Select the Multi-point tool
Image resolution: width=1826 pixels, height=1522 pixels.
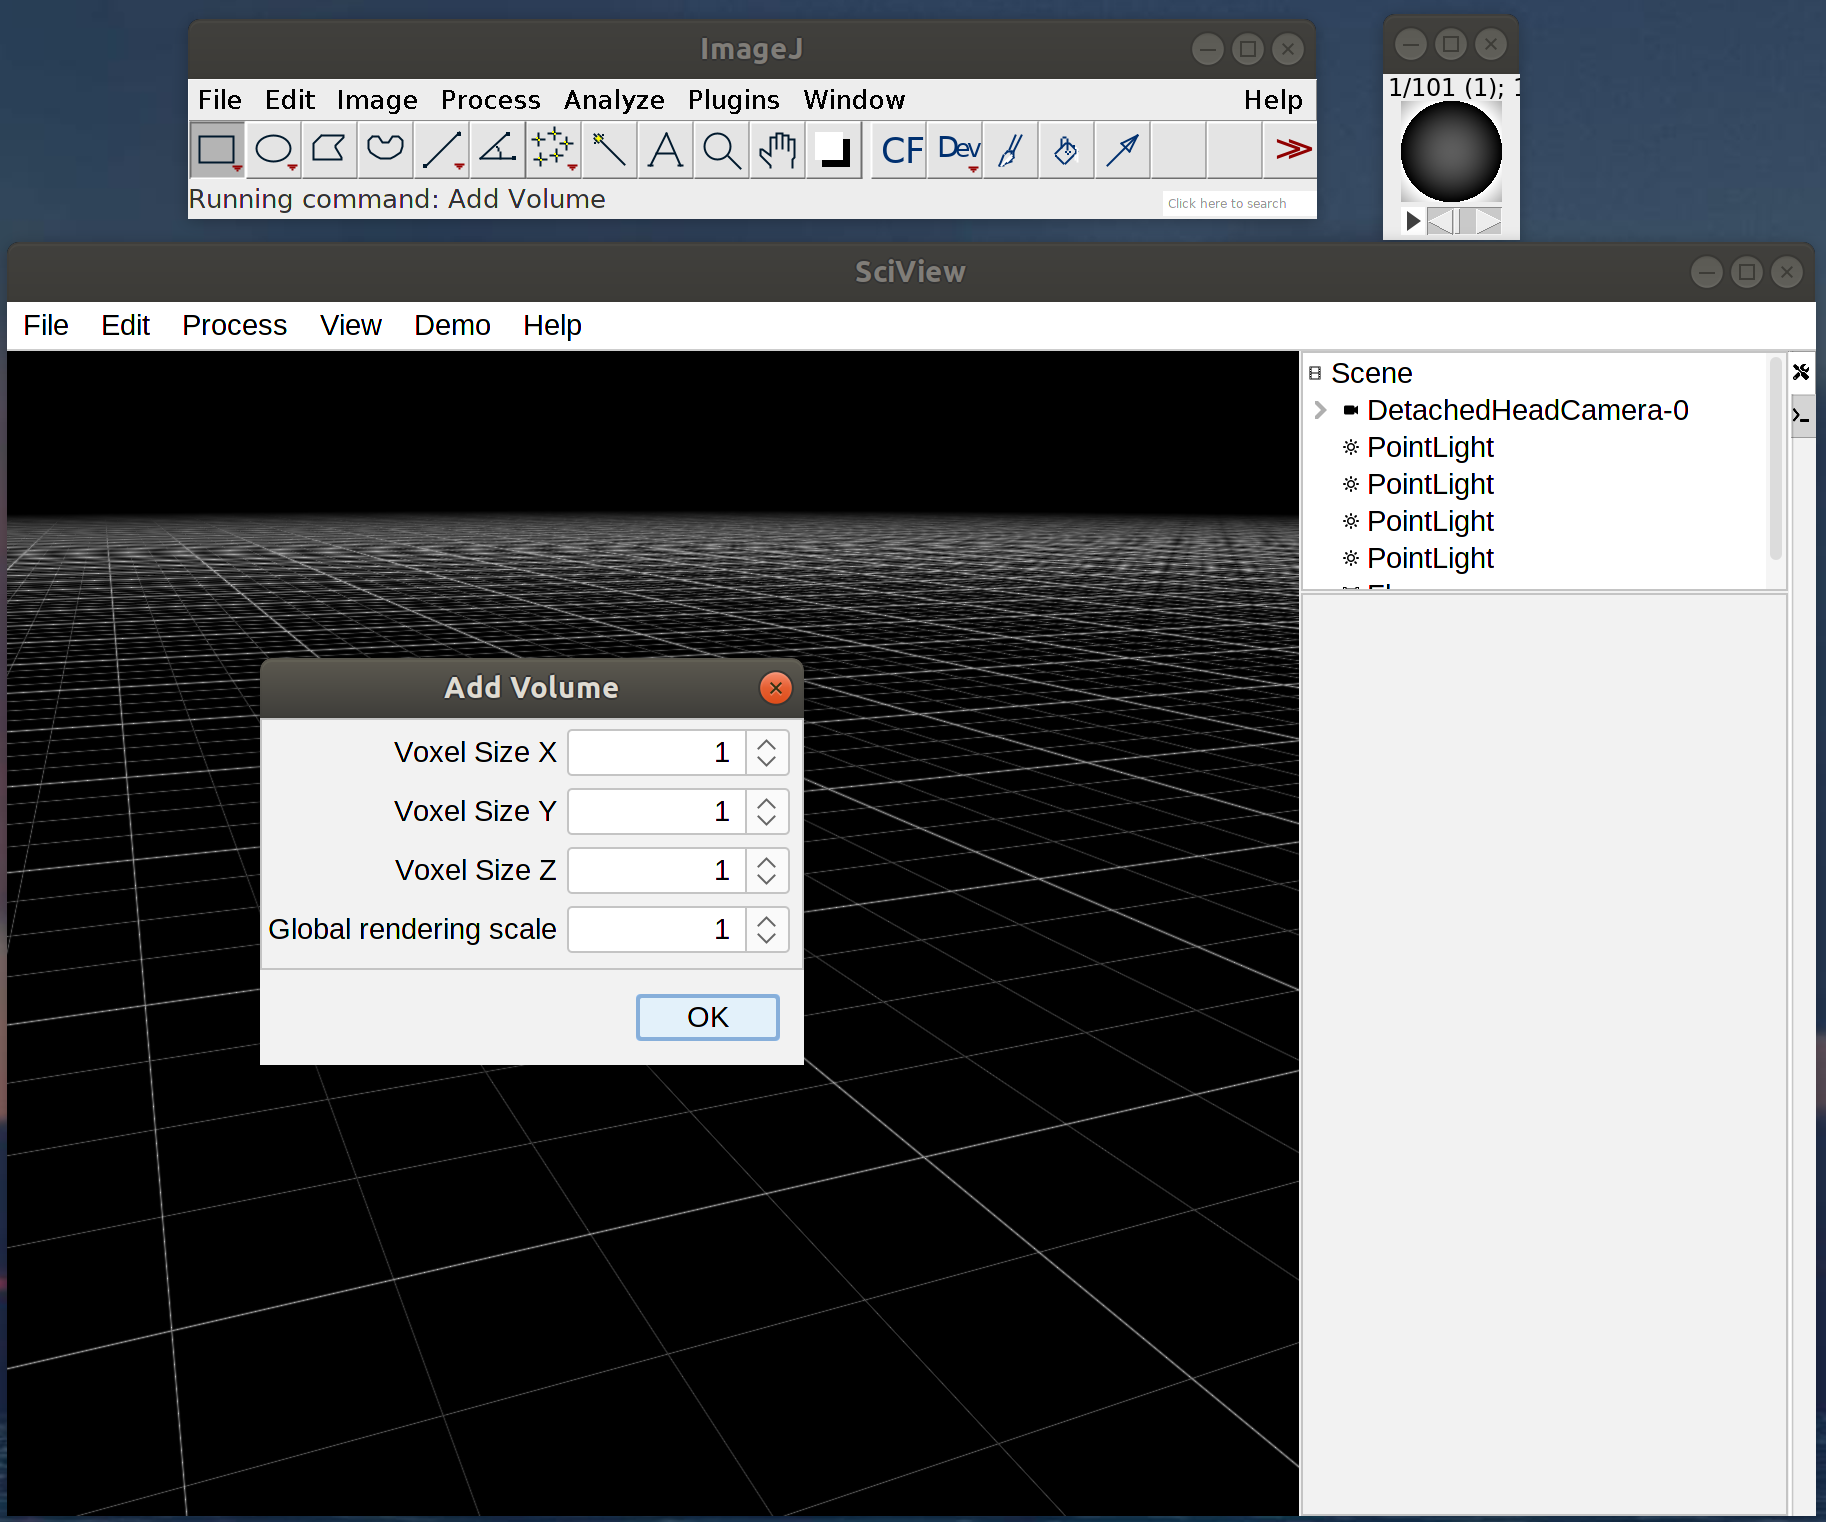(553, 150)
